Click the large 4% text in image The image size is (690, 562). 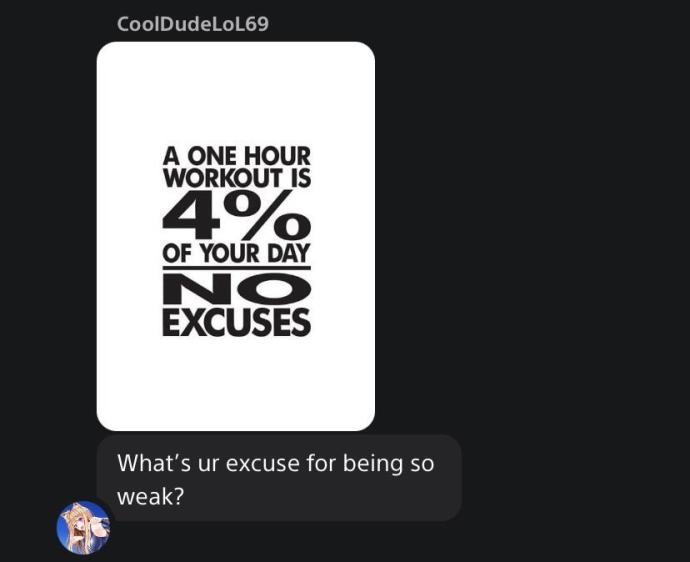point(237,215)
